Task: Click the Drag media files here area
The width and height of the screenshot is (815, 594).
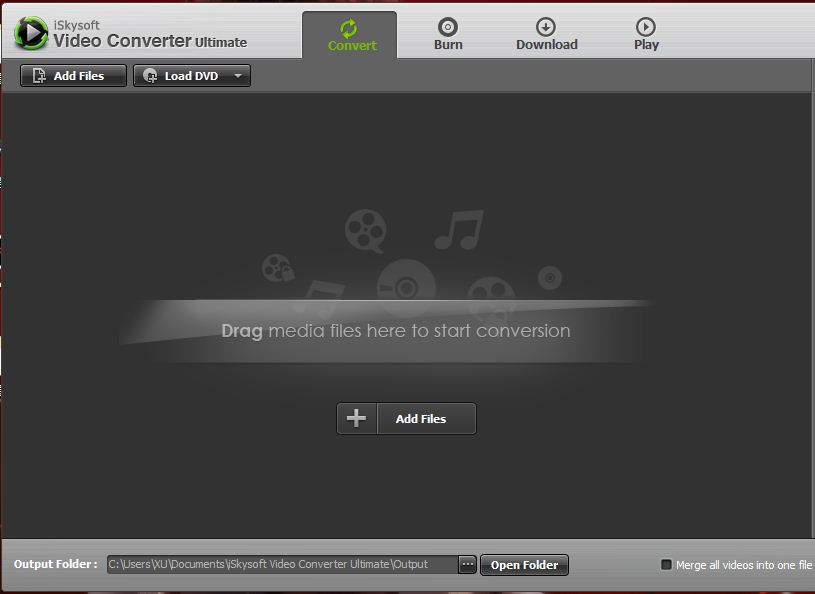Action: [x=395, y=331]
